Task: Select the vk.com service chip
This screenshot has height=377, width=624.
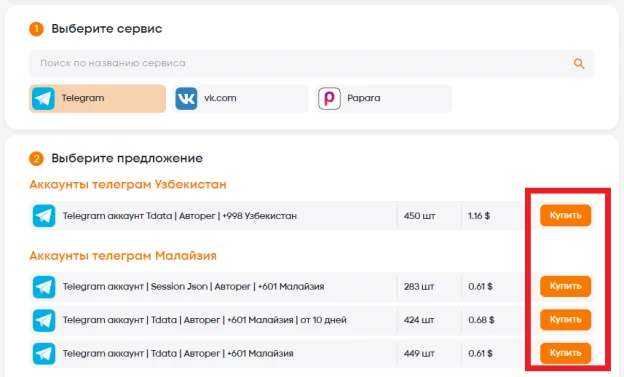Action: coord(240,98)
